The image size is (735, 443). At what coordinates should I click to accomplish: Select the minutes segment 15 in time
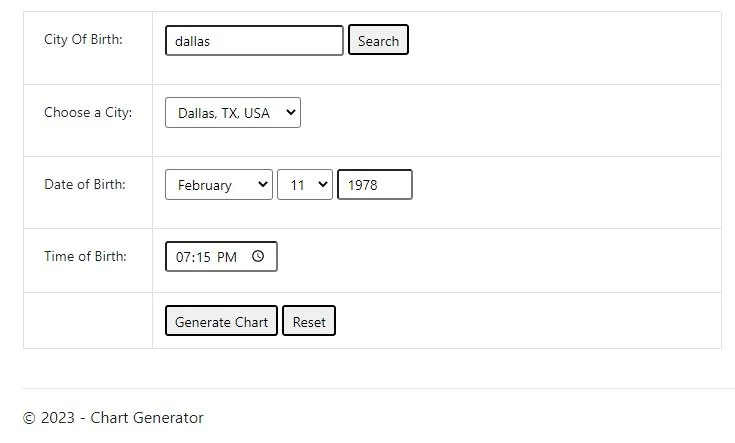click(x=202, y=257)
